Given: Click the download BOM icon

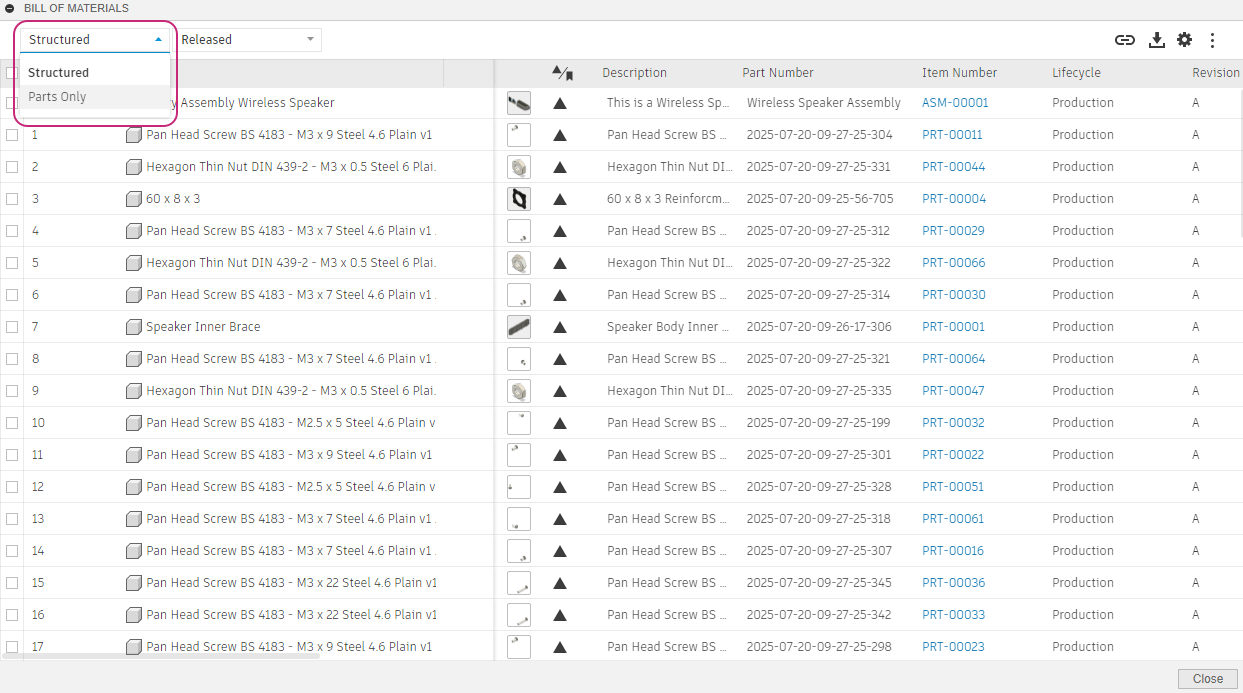Looking at the screenshot, I should (1156, 40).
